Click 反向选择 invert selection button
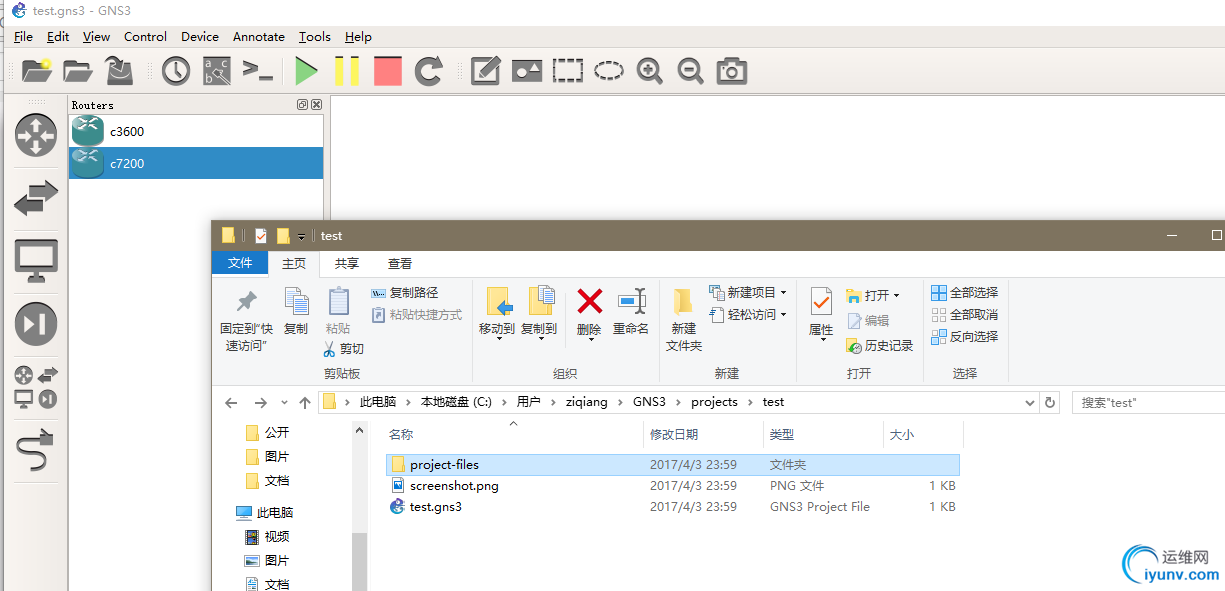Screen dimensions: 1225x591 point(965,336)
